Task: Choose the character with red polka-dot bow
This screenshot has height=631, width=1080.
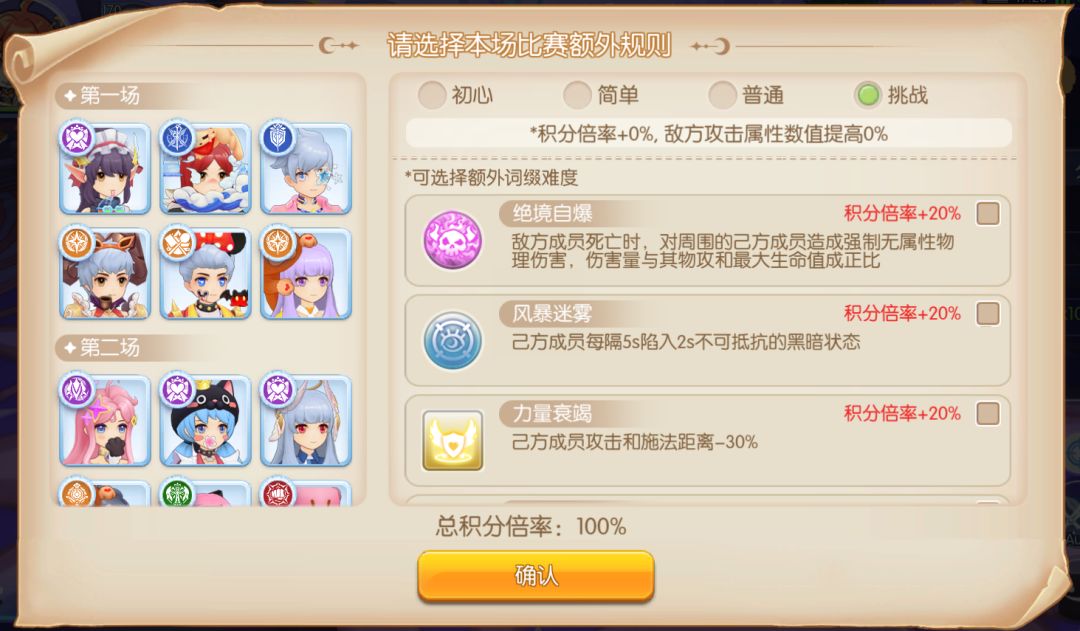Action: tap(205, 273)
